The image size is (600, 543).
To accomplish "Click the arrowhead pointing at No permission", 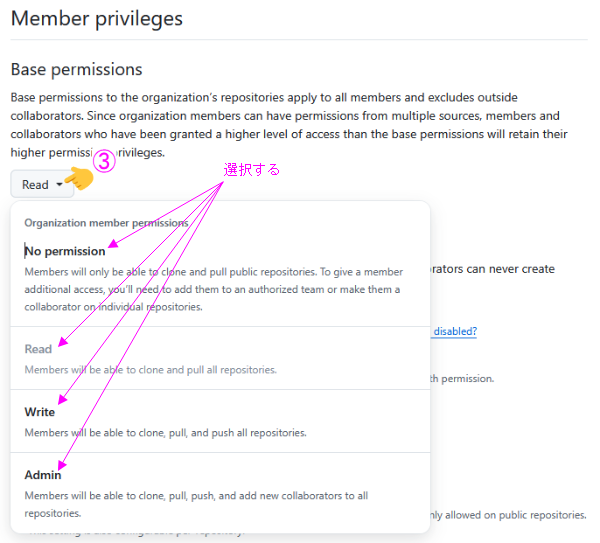I will 113,243.
